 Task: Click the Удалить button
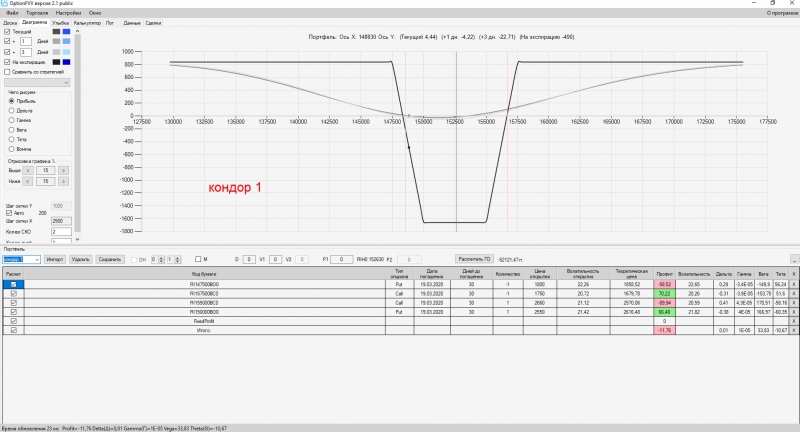(81, 260)
